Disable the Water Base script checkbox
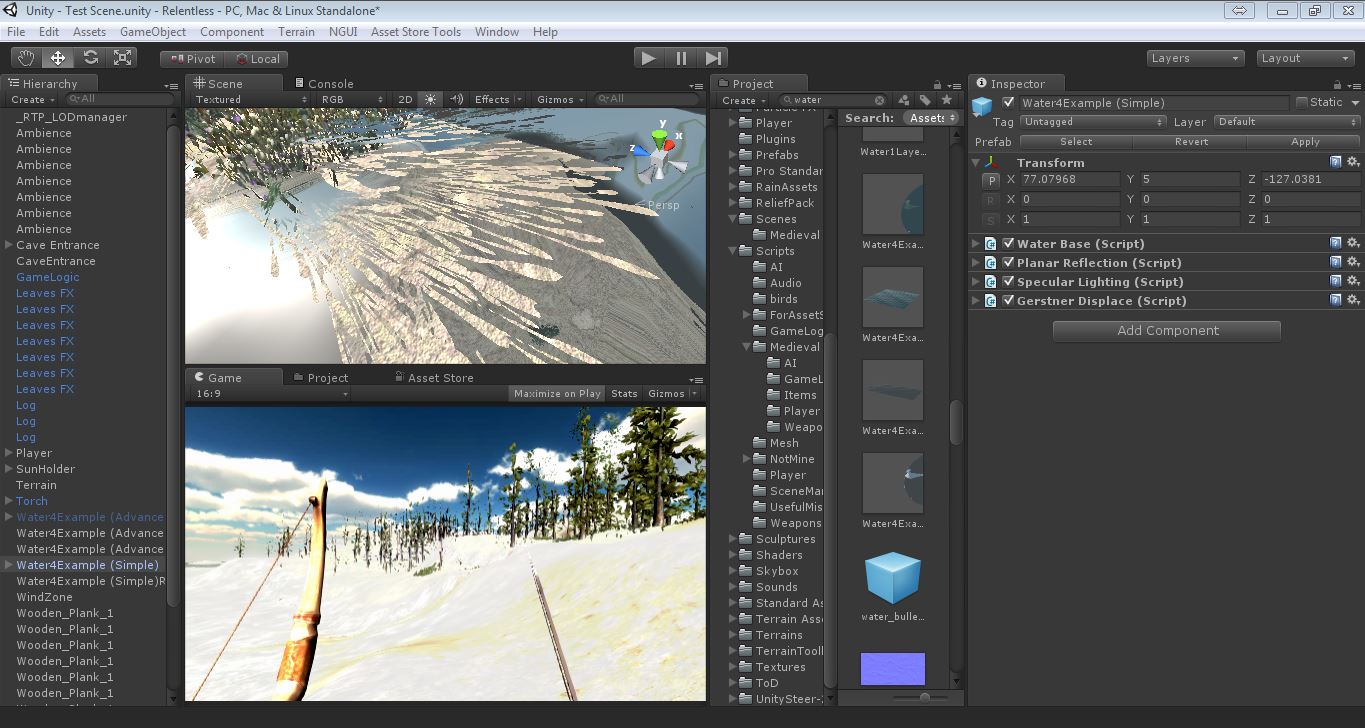This screenshot has height=728, width=1365. coord(1008,243)
